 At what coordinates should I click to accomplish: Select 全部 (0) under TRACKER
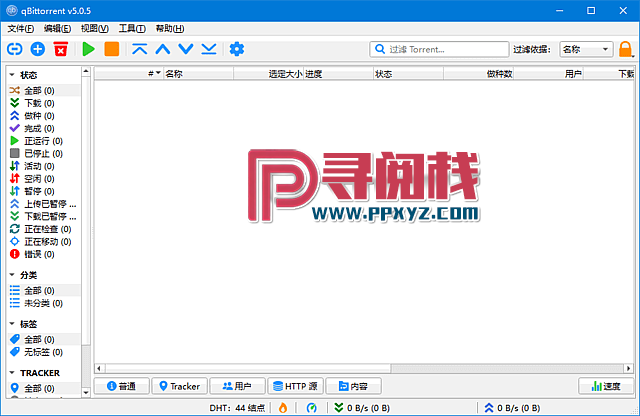44,388
